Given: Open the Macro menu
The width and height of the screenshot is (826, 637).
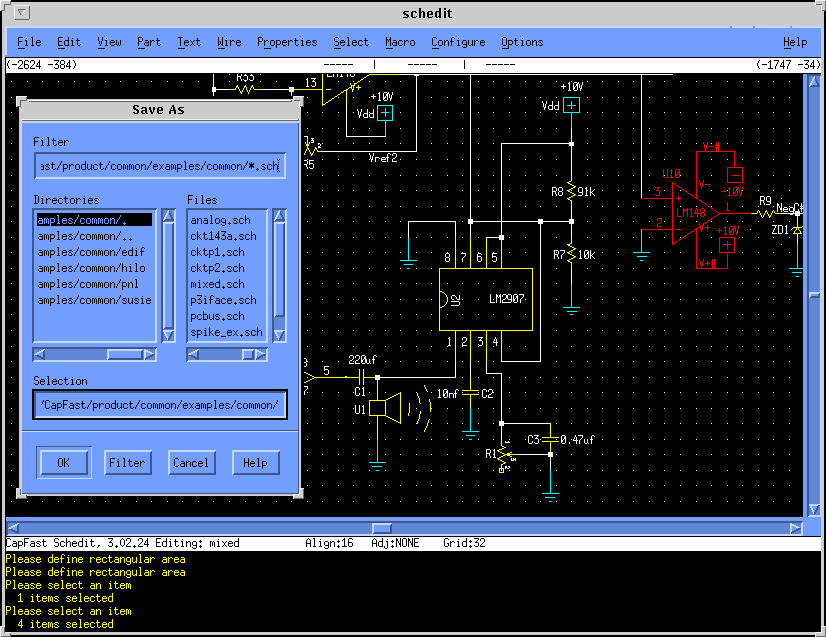Looking at the screenshot, I should click(400, 42).
